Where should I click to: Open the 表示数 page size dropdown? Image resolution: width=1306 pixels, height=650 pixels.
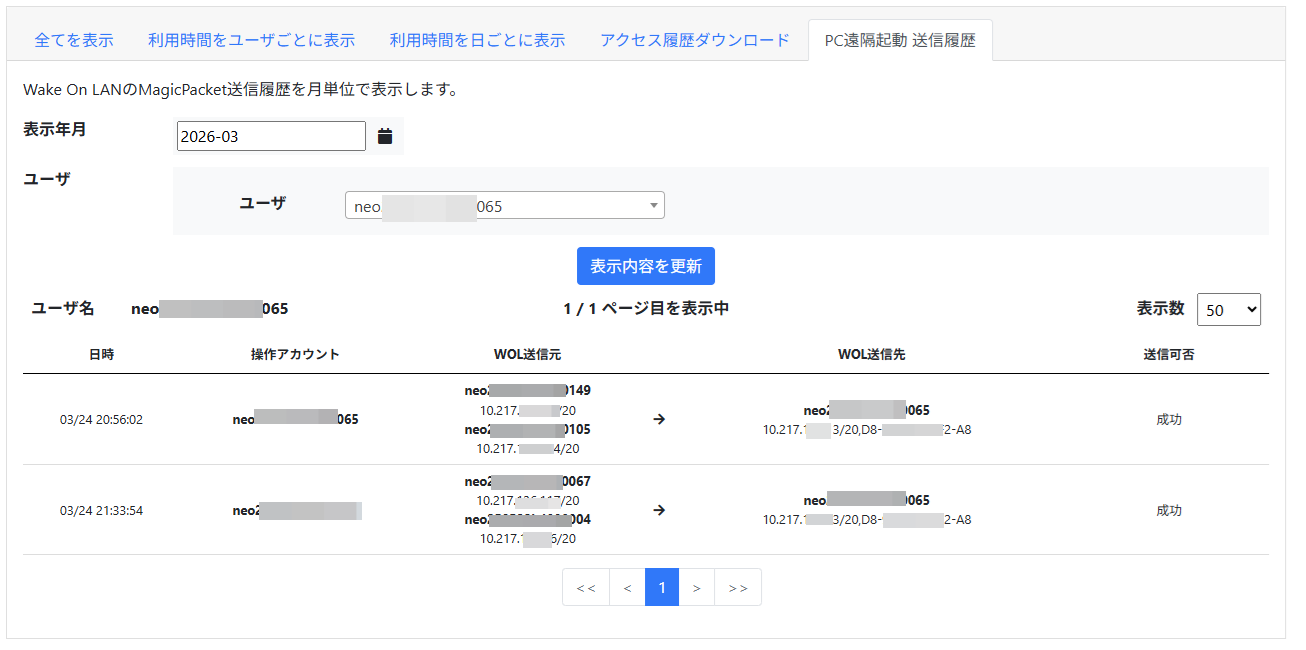[x=1228, y=310]
